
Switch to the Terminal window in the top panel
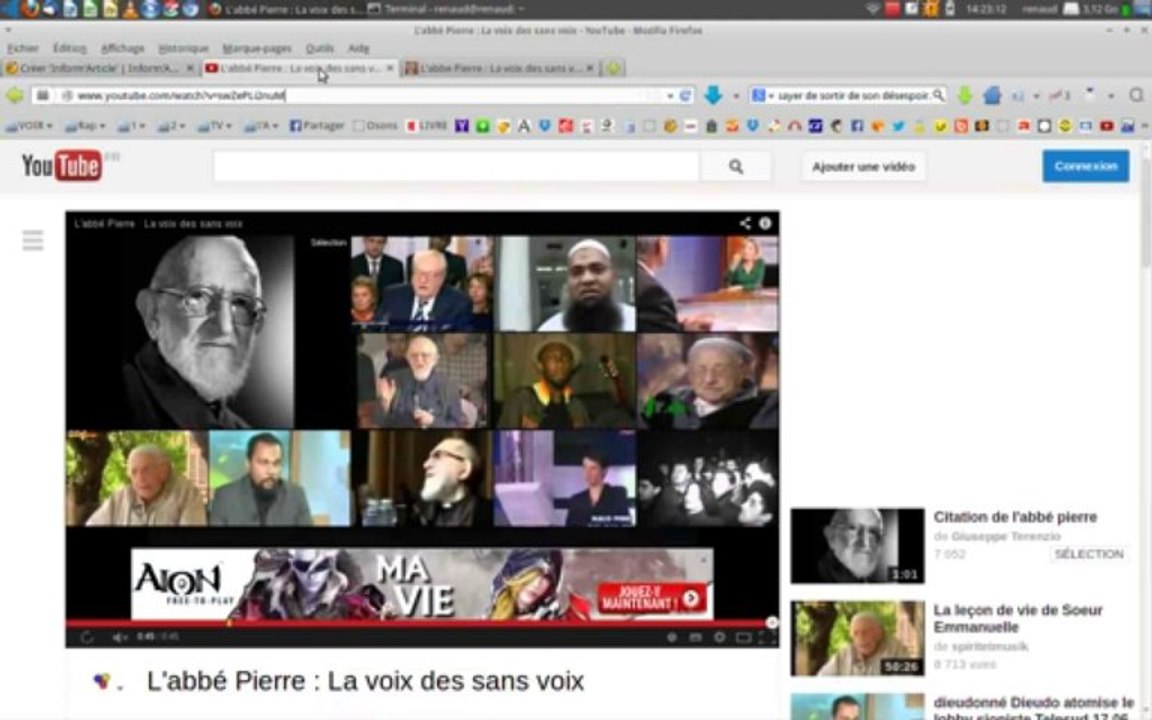coord(445,9)
